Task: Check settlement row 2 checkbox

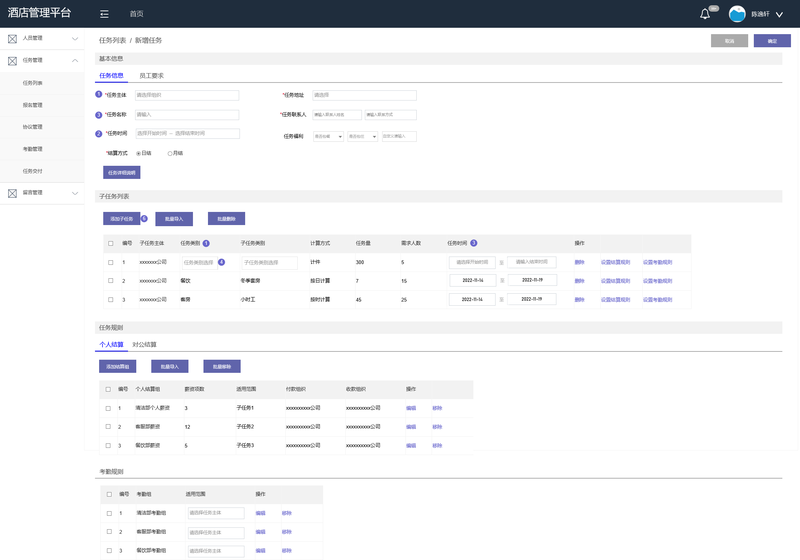Action: coord(108,426)
